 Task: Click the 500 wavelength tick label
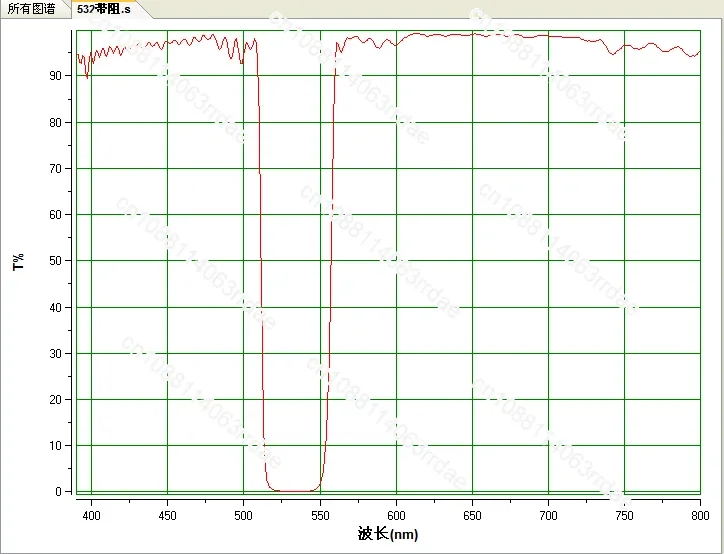click(243, 516)
